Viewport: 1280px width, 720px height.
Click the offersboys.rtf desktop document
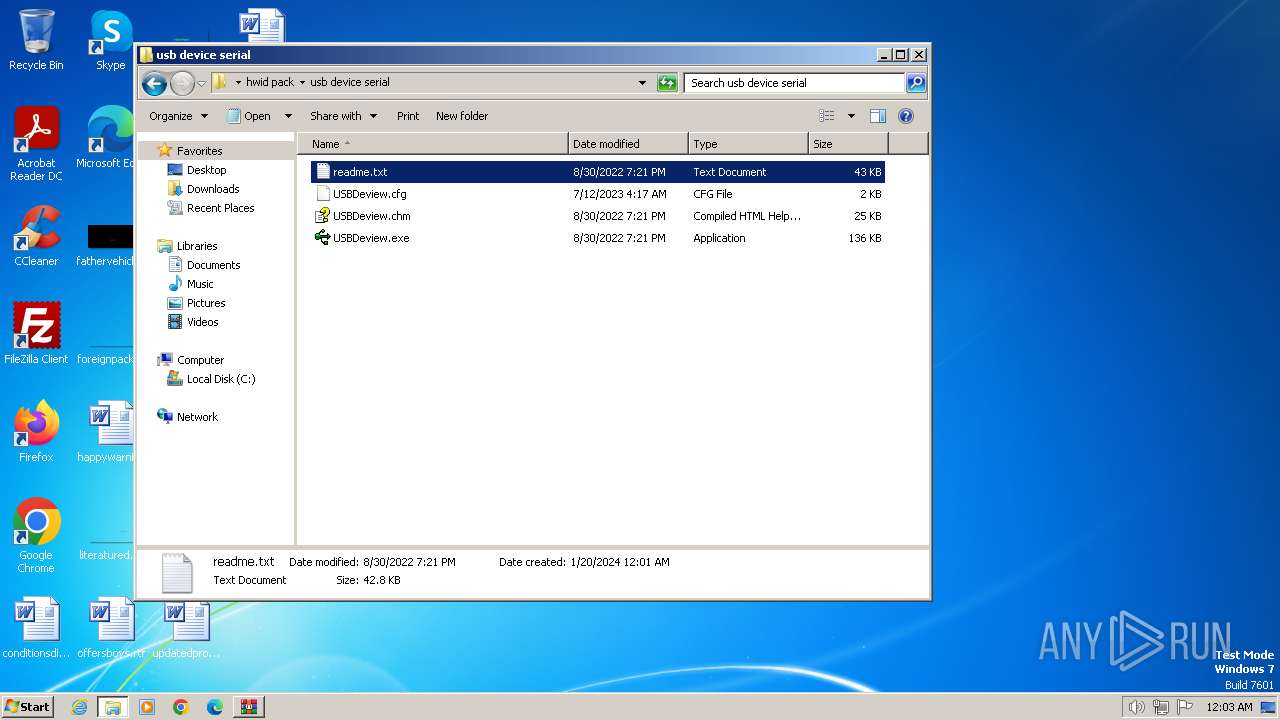point(111,629)
